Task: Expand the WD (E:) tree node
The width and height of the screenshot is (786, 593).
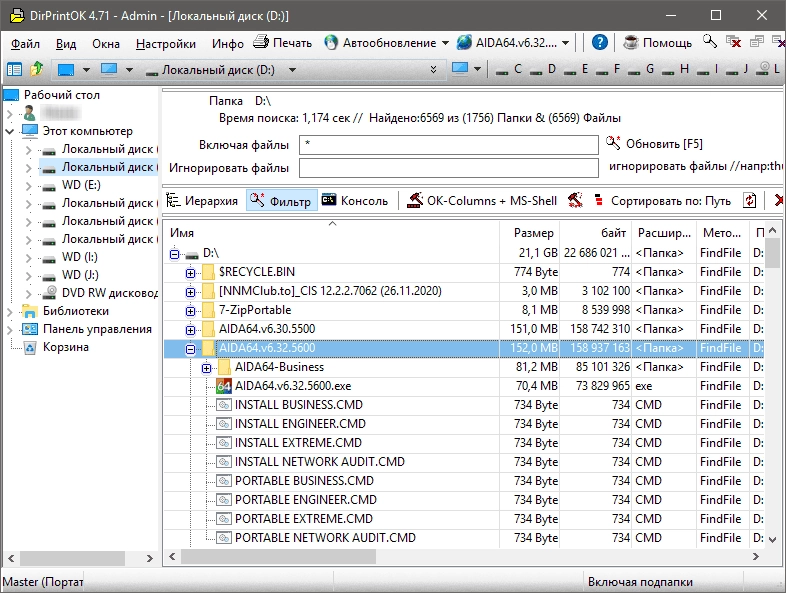Action: tap(29, 185)
